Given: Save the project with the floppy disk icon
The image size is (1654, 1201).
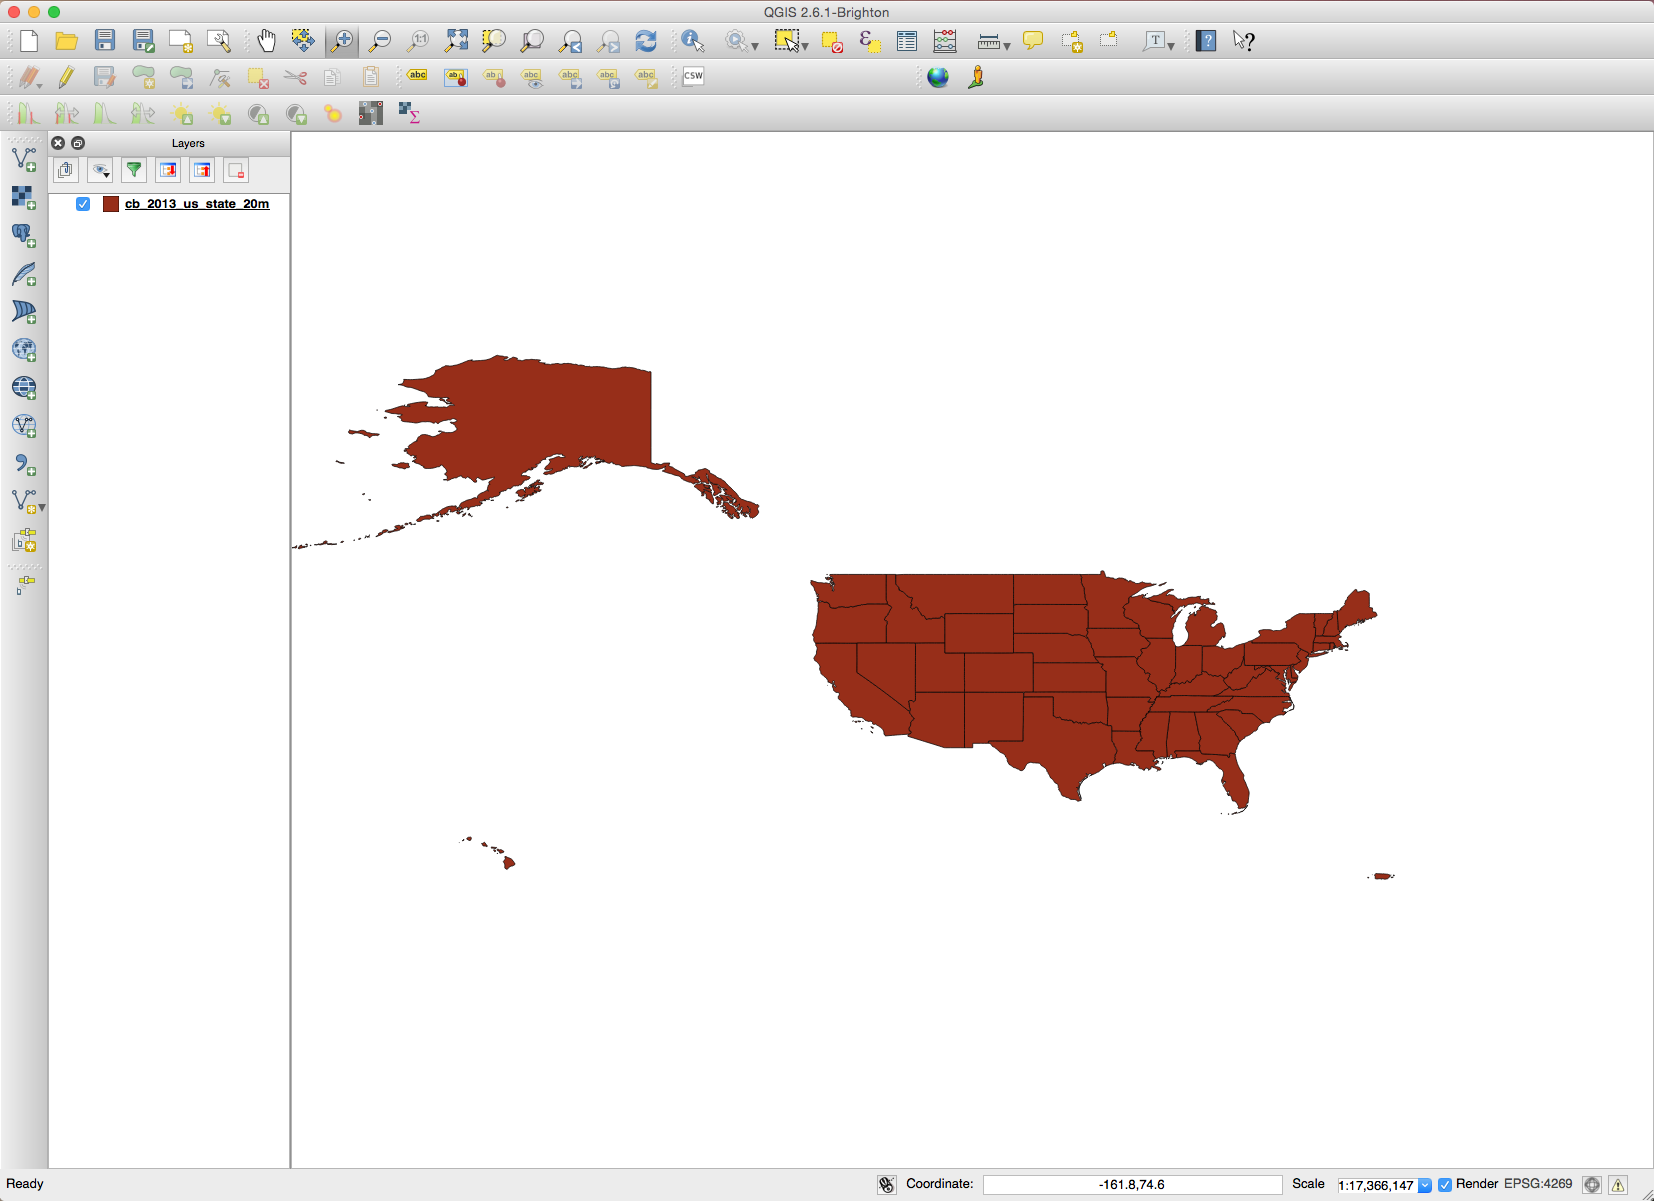Looking at the screenshot, I should tap(105, 41).
